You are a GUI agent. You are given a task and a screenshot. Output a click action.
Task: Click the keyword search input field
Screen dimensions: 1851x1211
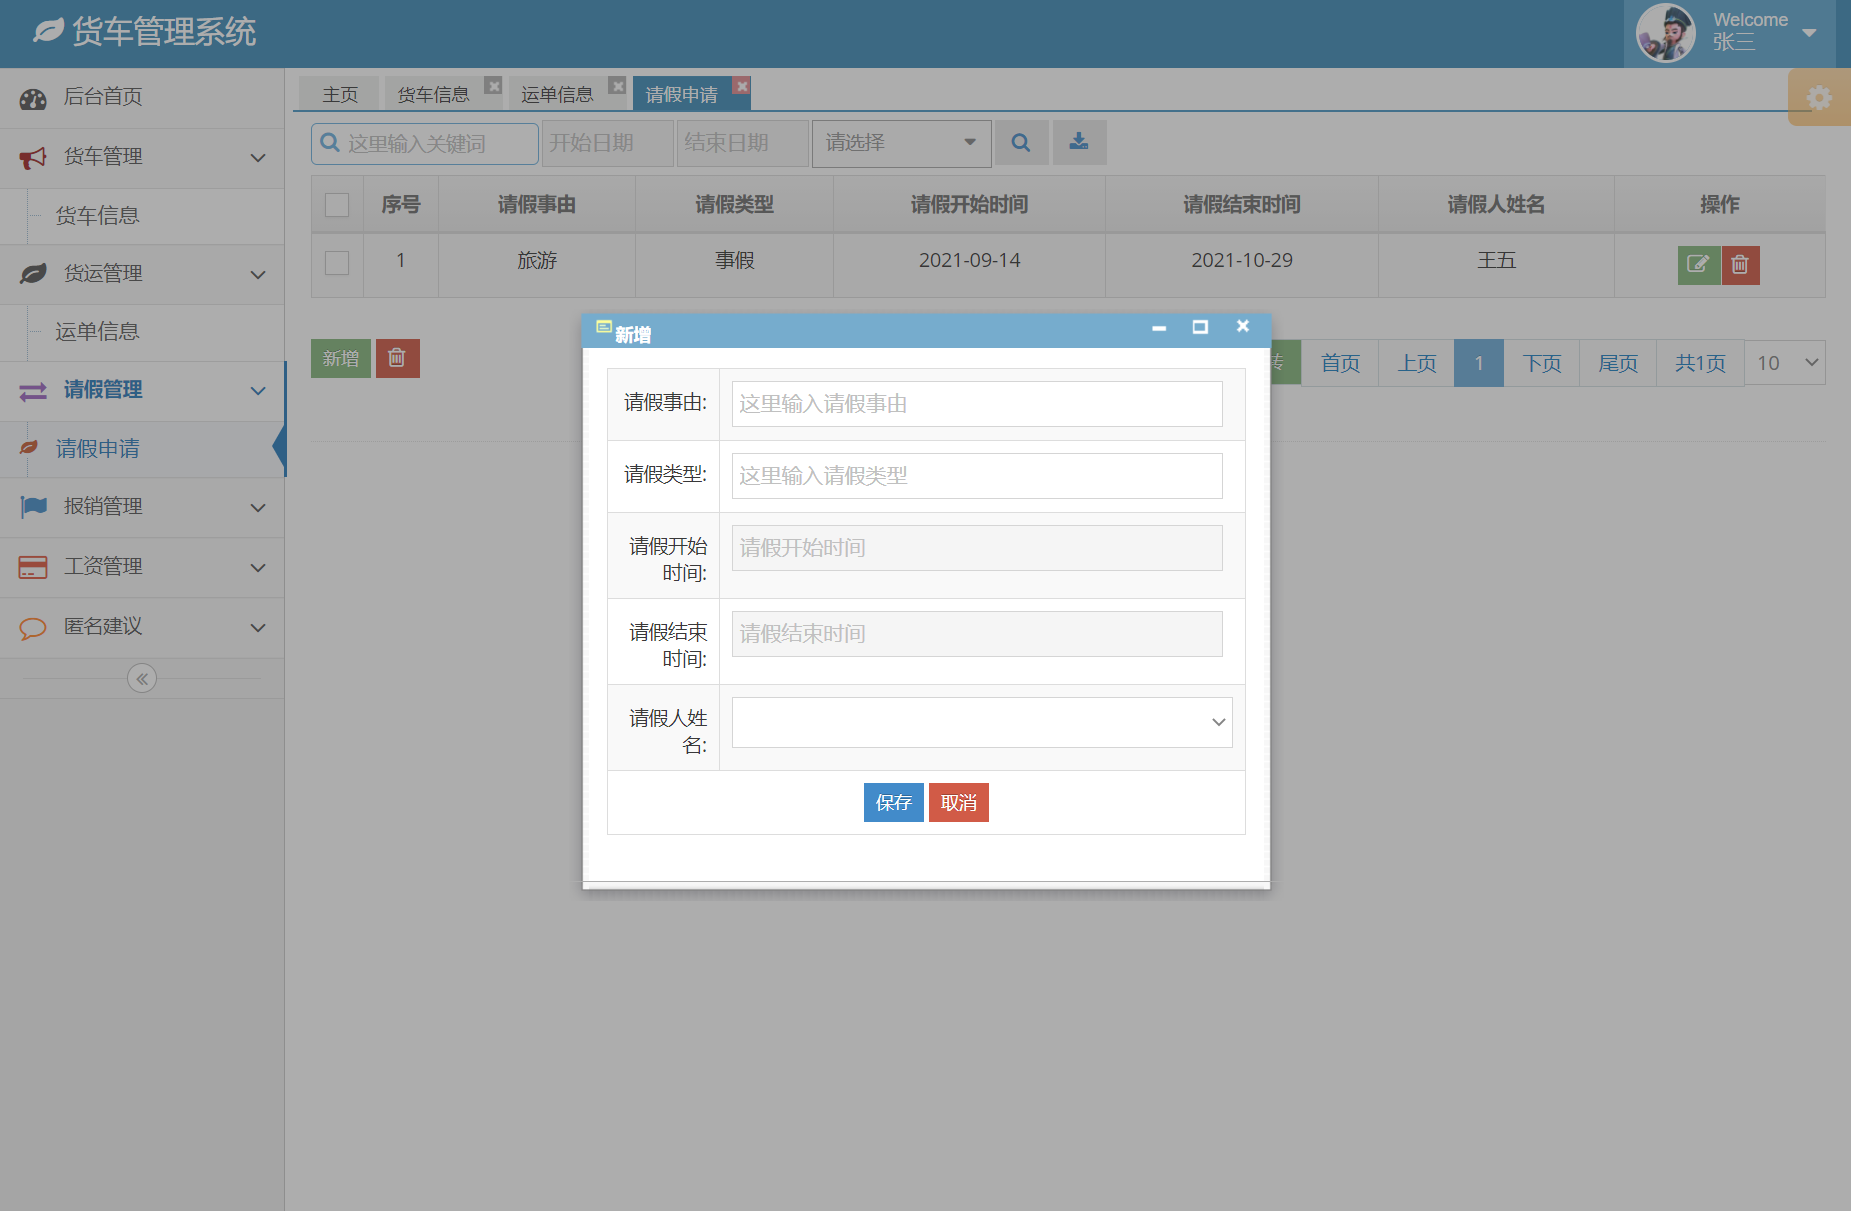click(430, 143)
